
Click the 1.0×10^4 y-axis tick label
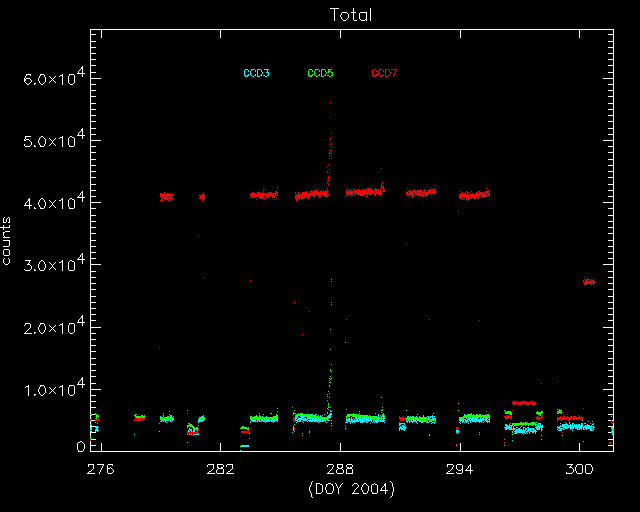[x=50, y=389]
